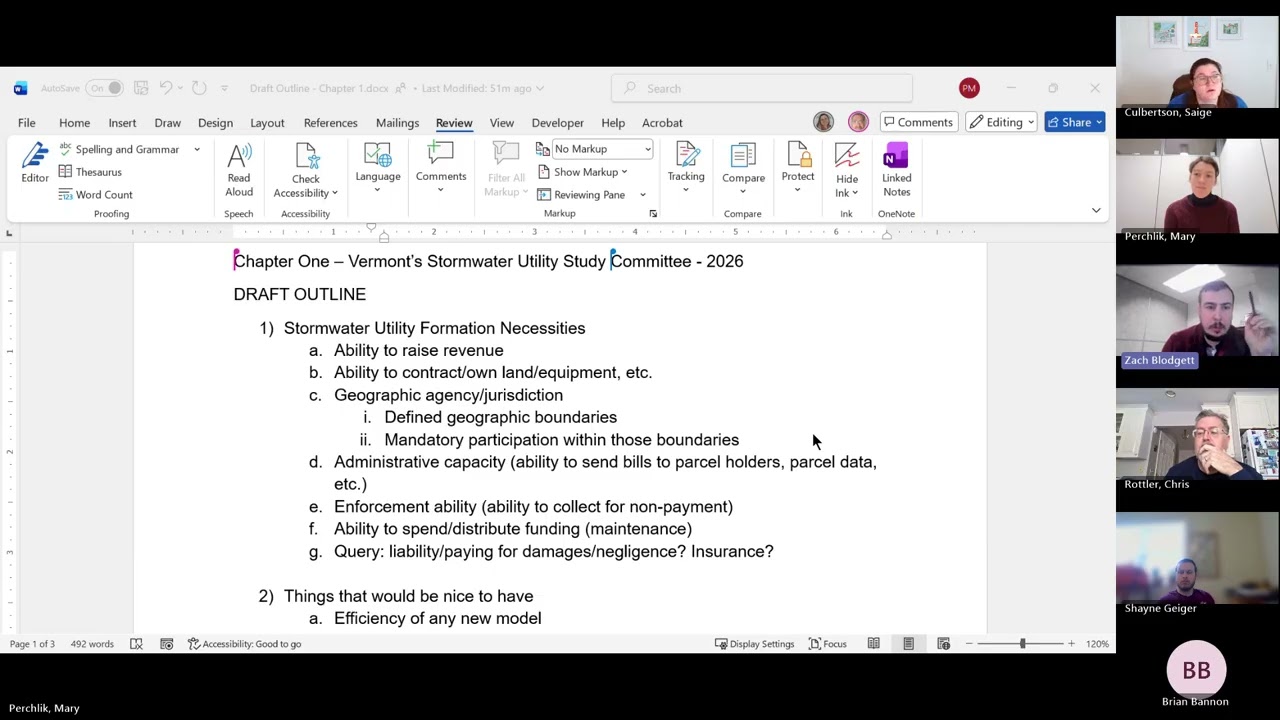This screenshot has height=720, width=1280.
Task: Select Brian Bannon's BB participant tile
Action: pos(1196,670)
